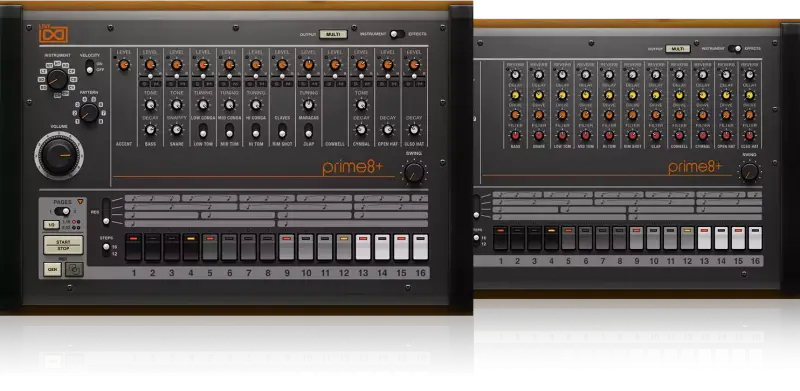The image size is (800, 391).
Task: Toggle step 16 button in left panel
Action: 420,247
